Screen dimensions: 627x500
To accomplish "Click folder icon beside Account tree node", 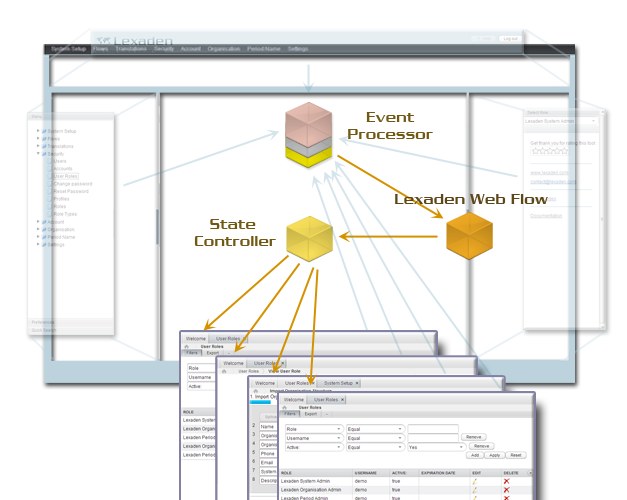I will (x=44, y=222).
